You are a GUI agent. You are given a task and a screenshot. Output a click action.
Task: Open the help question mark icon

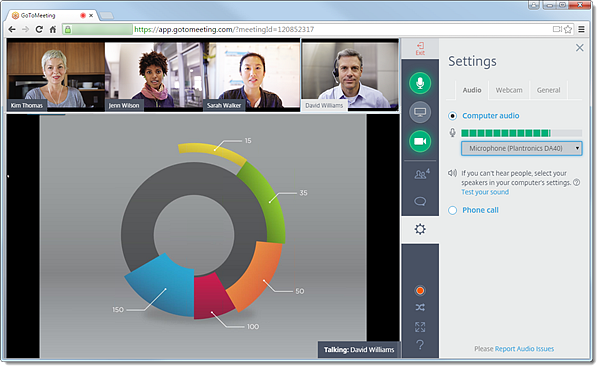[420, 345]
